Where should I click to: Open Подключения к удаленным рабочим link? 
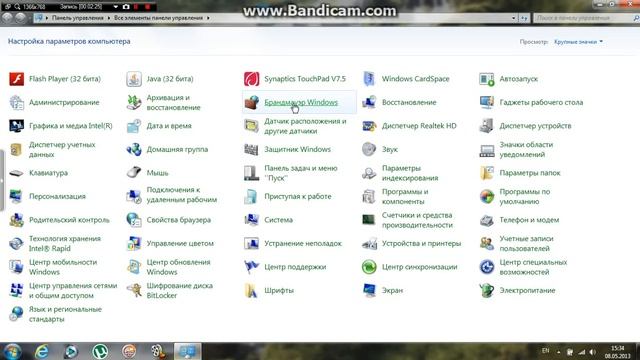(x=182, y=195)
